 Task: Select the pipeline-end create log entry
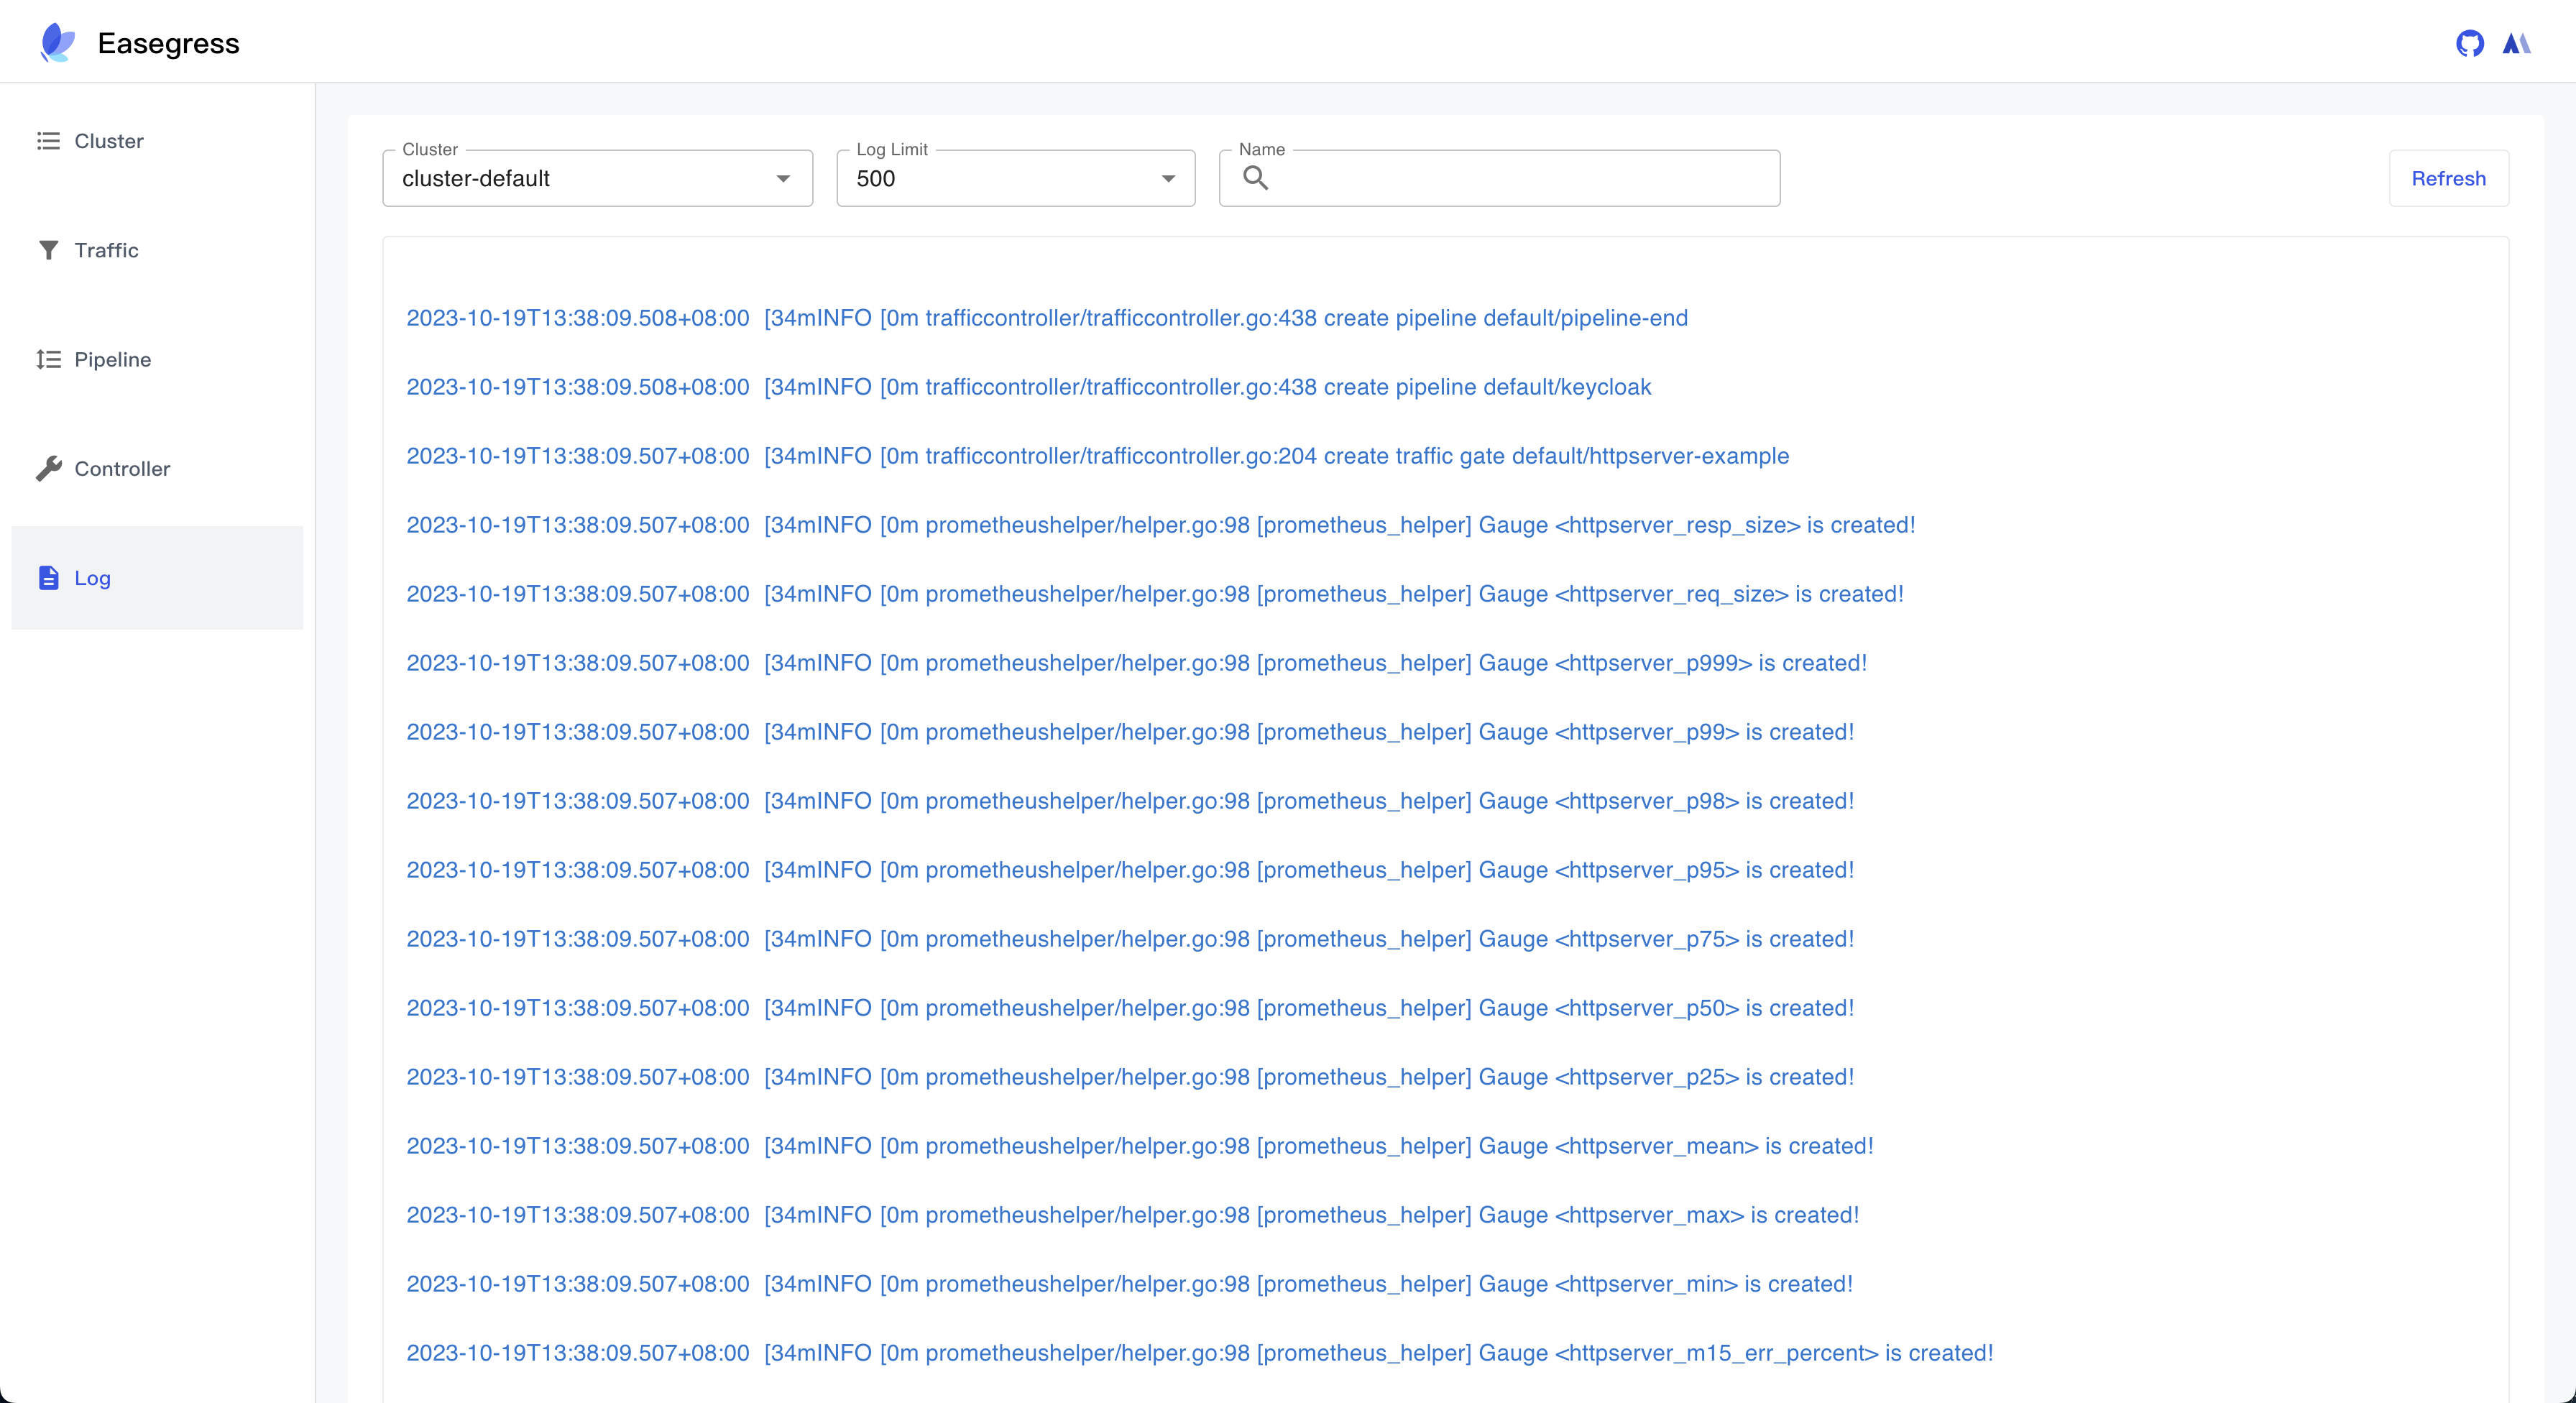(1046, 318)
